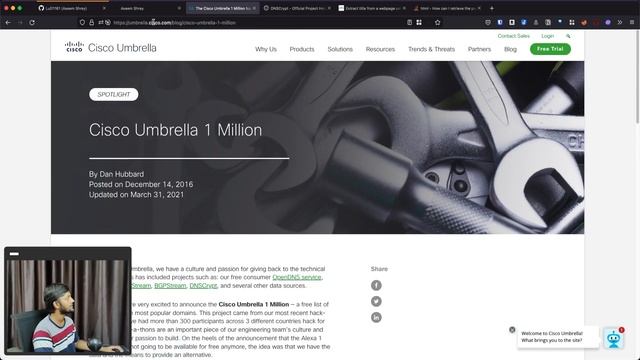Image resolution: width=640 pixels, height=360 pixels.
Task: Open the chatbot robot icon
Action: pos(613,339)
